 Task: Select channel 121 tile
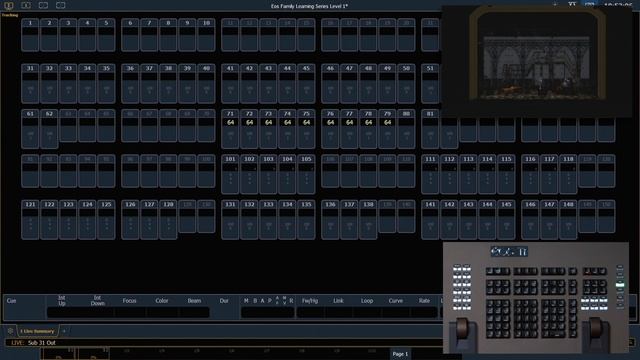point(30,219)
